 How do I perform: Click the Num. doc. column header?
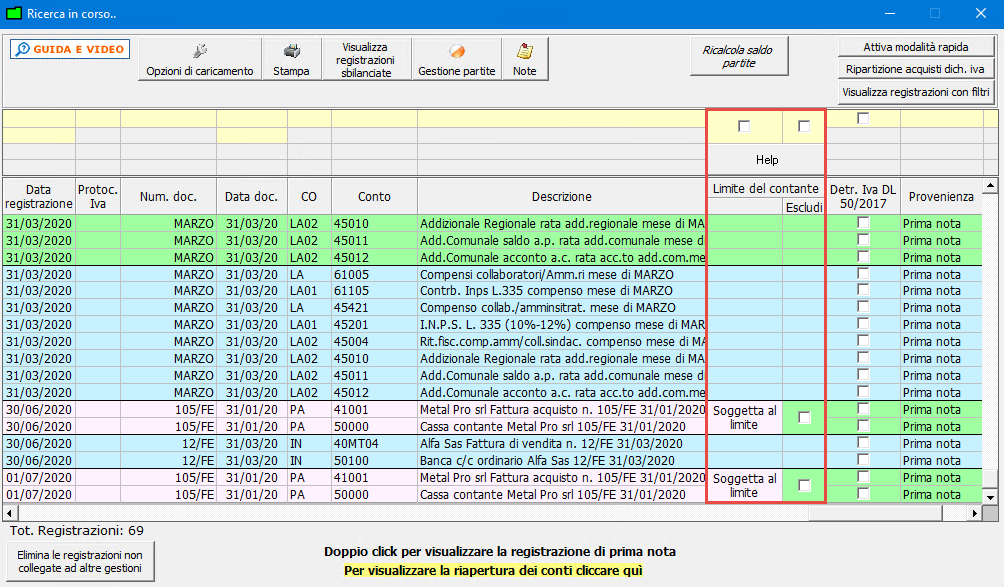pos(168,197)
